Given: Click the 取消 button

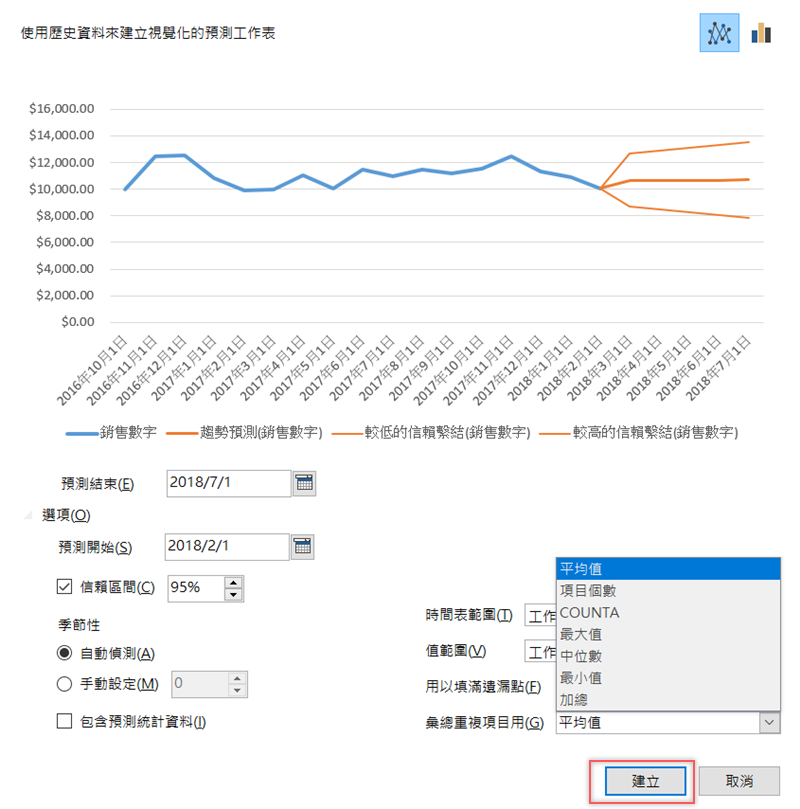Looking at the screenshot, I should (x=739, y=781).
